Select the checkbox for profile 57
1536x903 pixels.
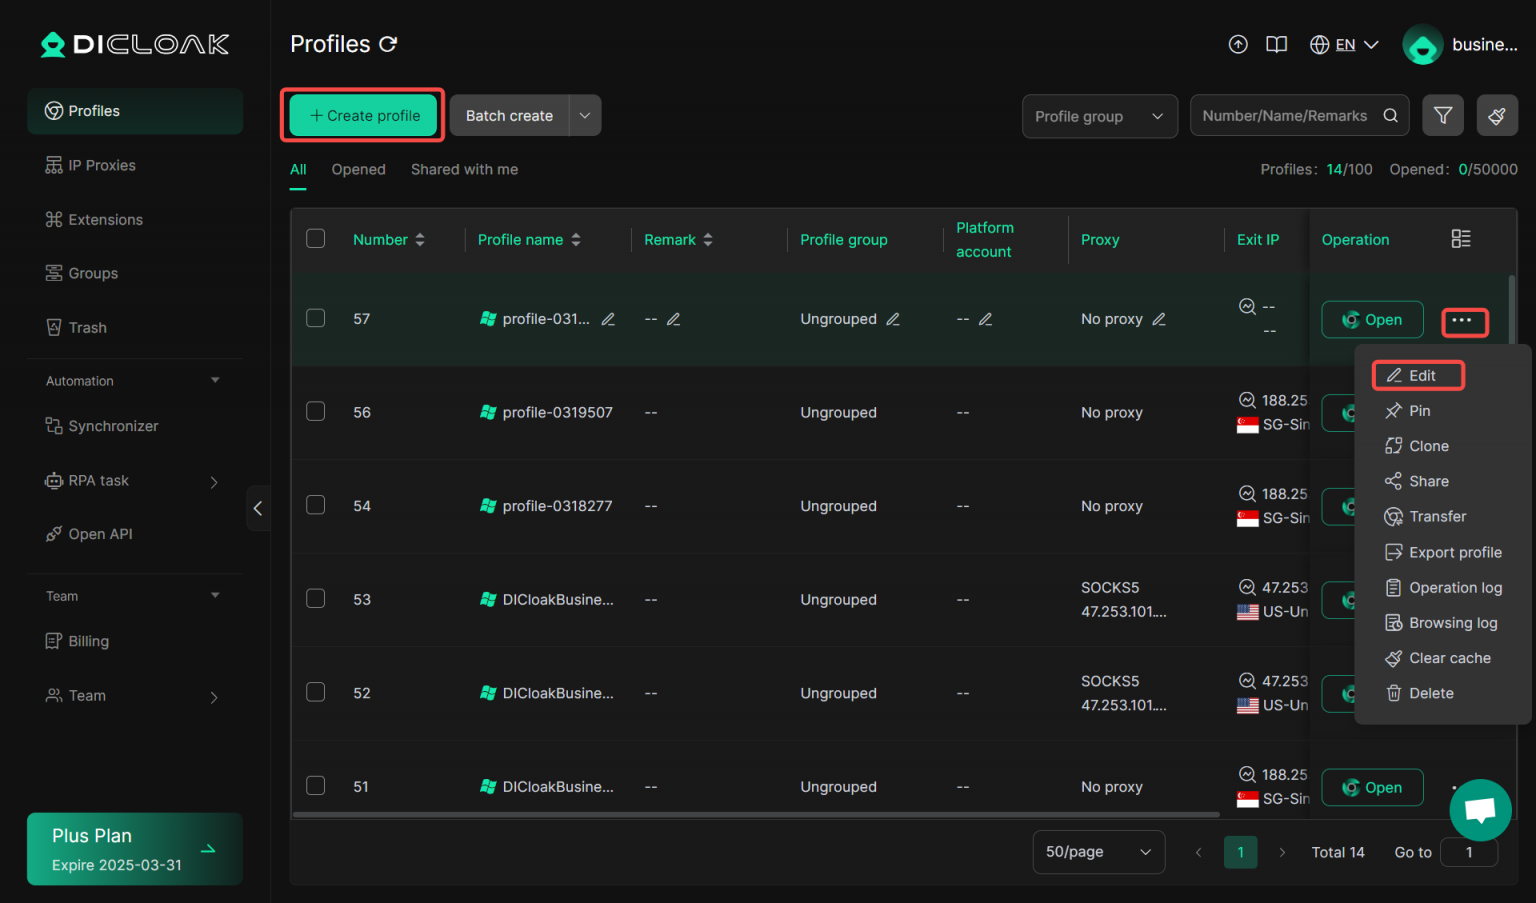pyautogui.click(x=315, y=317)
